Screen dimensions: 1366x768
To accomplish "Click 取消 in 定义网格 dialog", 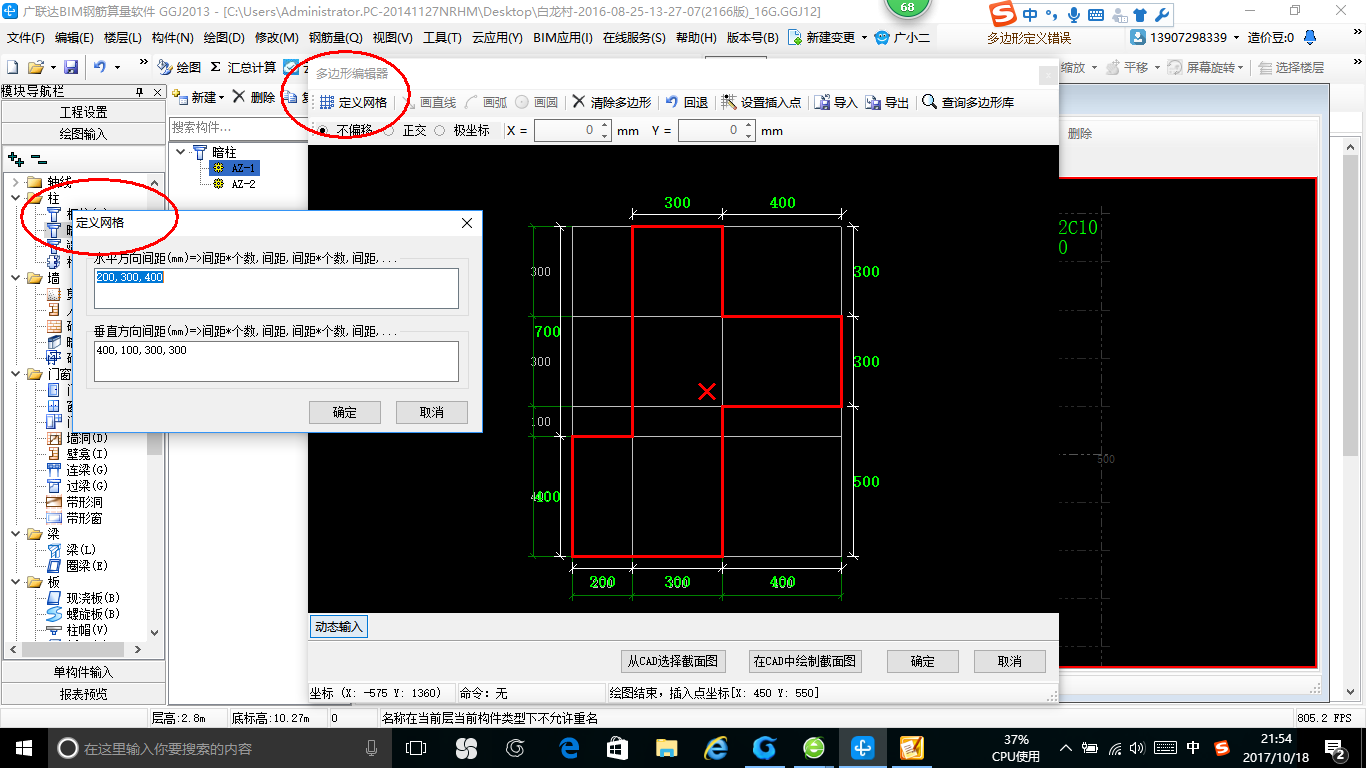I will pos(432,412).
